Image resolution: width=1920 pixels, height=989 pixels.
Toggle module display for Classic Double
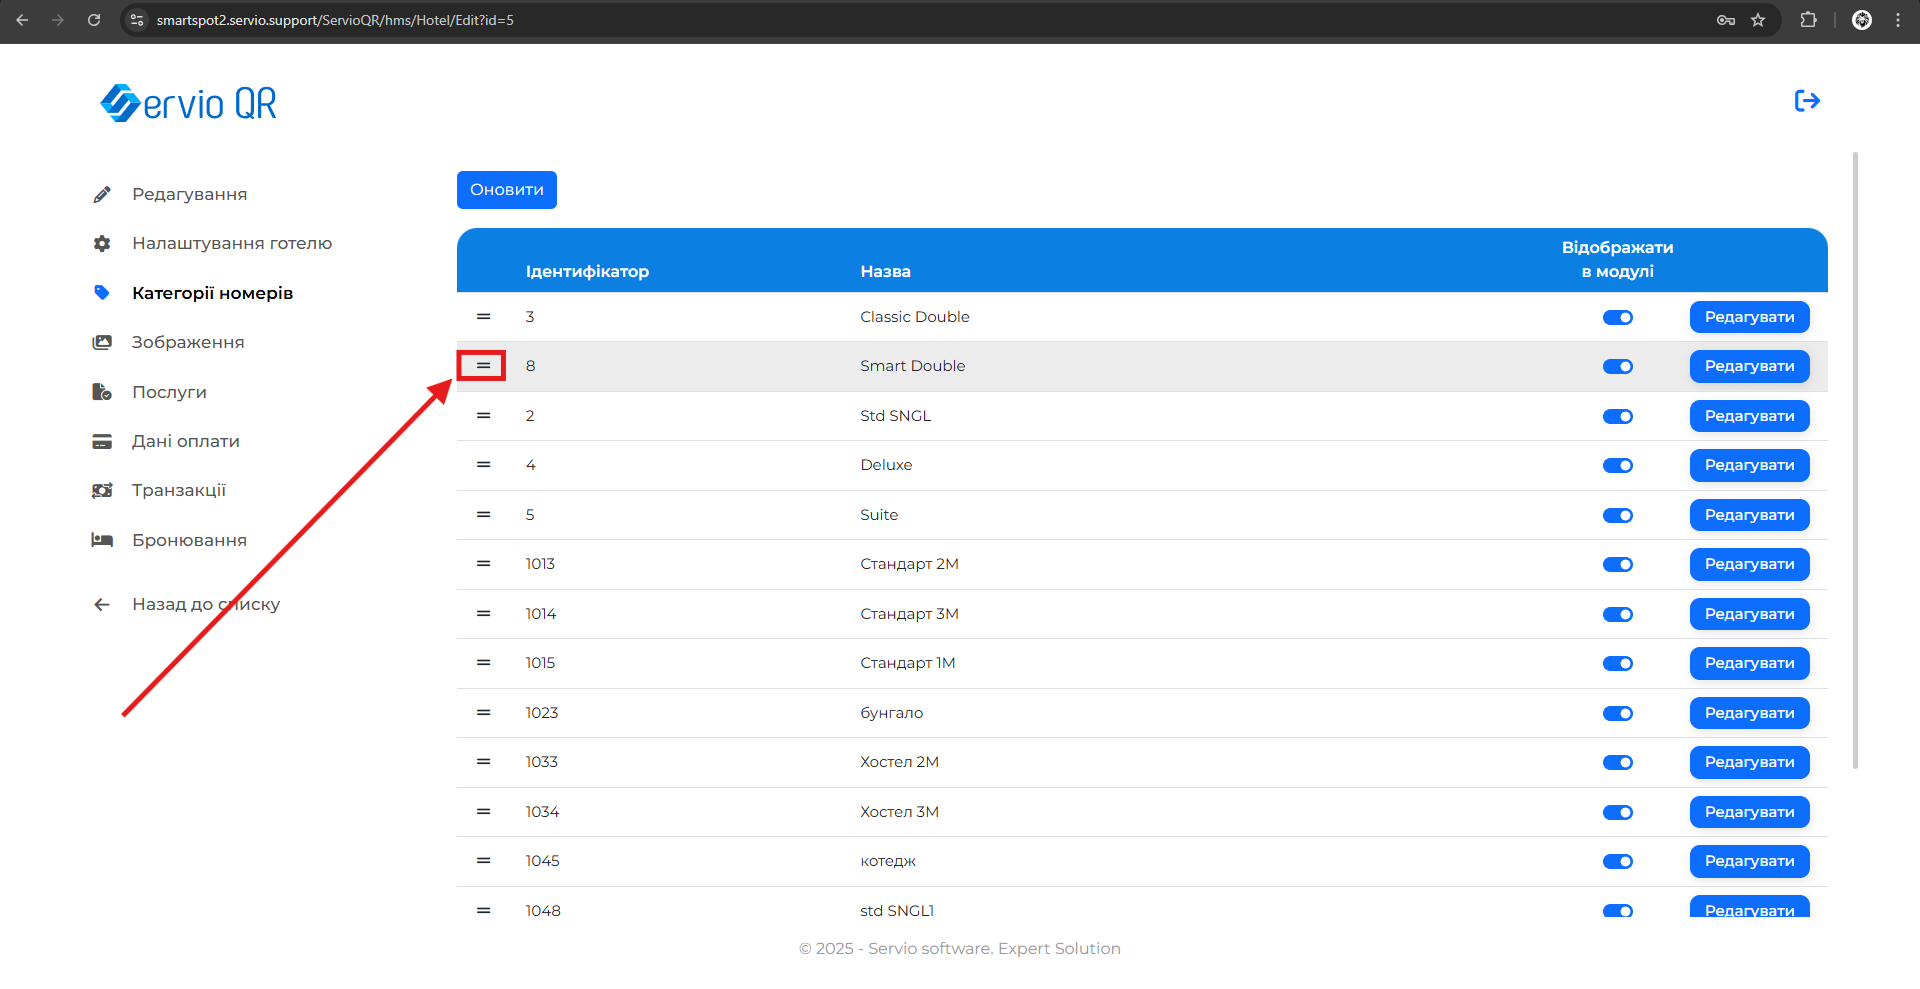[x=1617, y=318]
